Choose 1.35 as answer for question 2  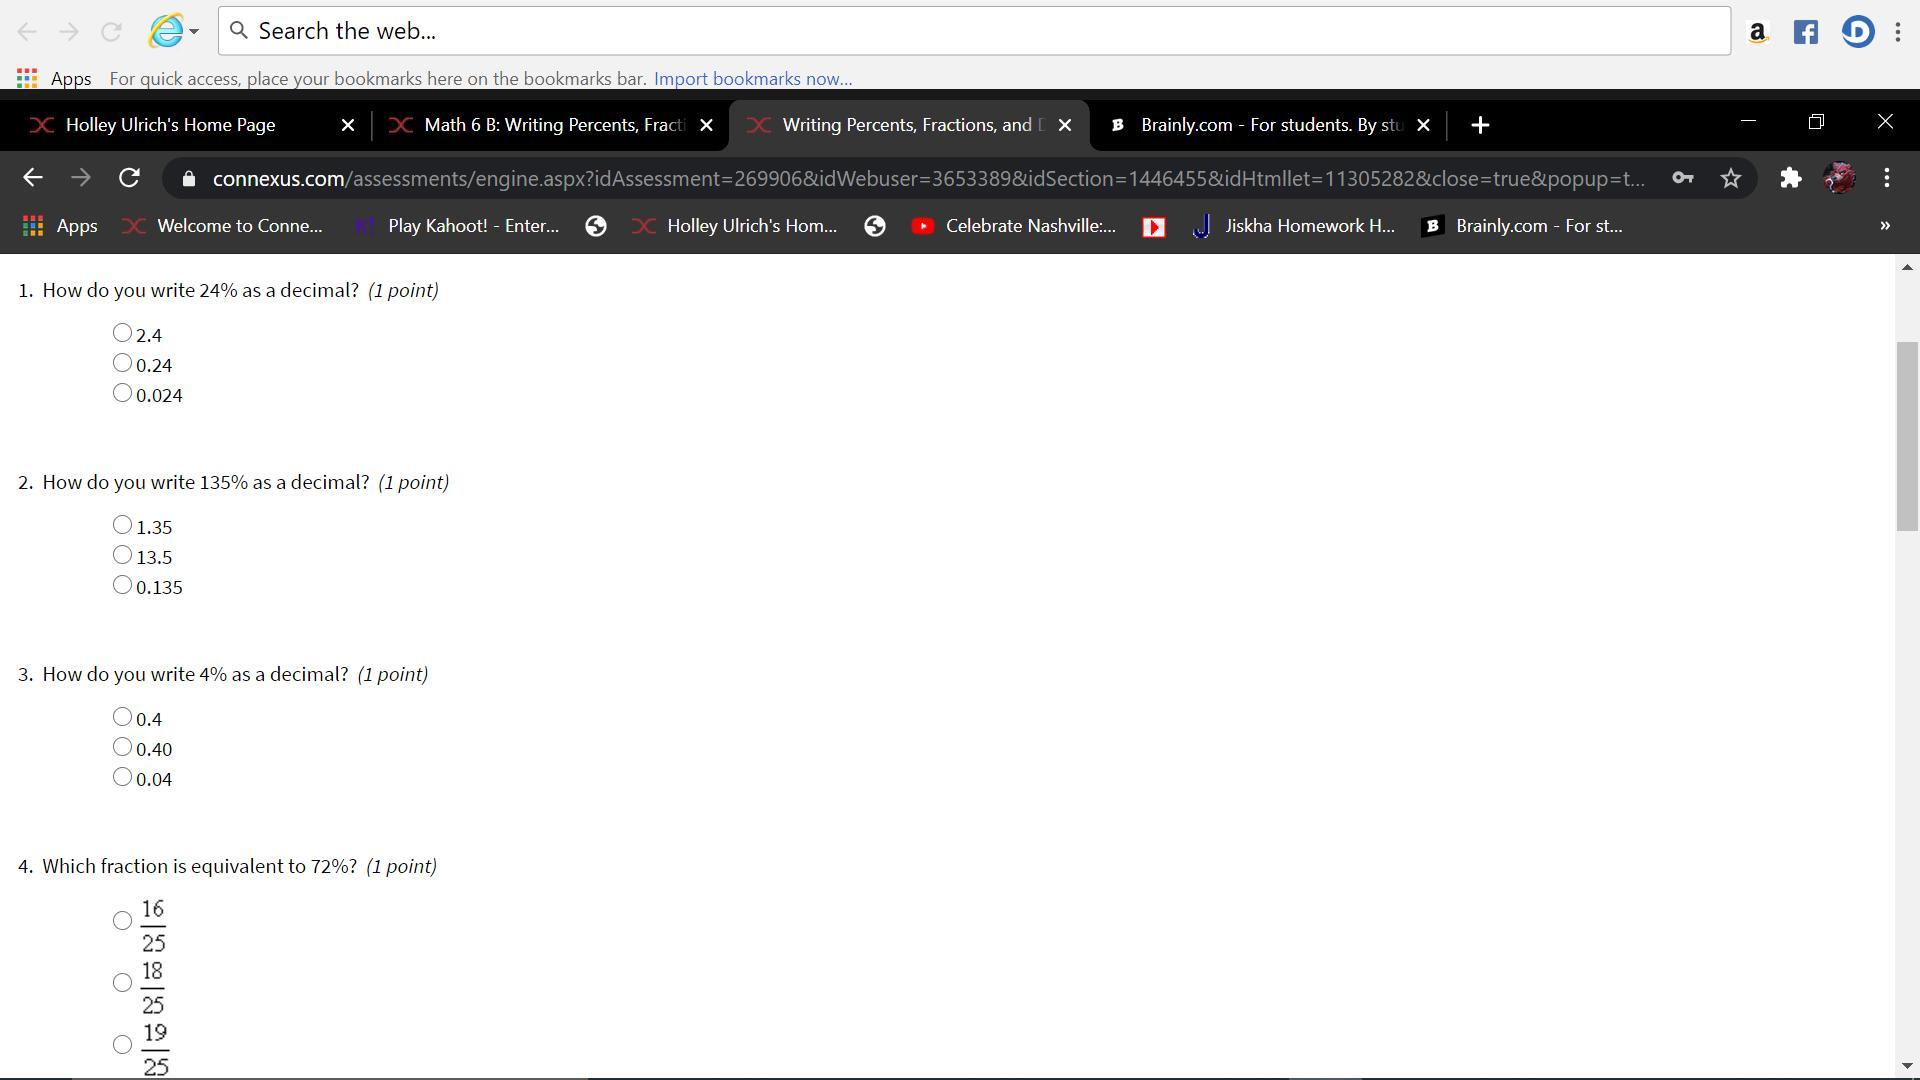click(x=122, y=525)
